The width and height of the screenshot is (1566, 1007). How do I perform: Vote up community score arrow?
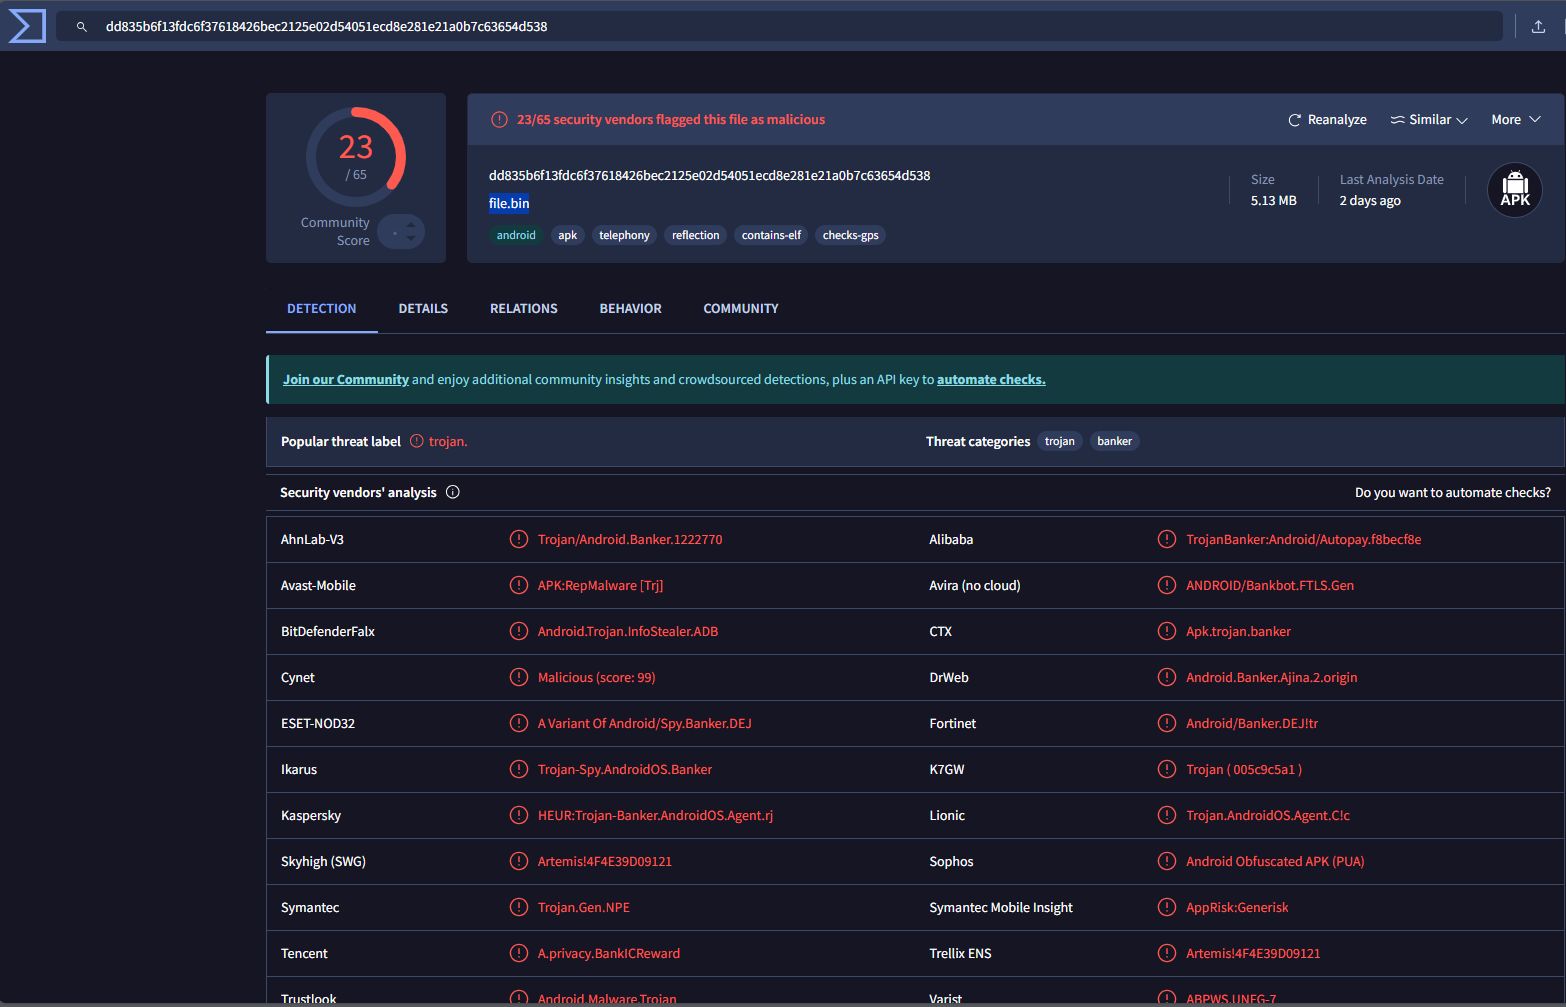click(x=411, y=226)
